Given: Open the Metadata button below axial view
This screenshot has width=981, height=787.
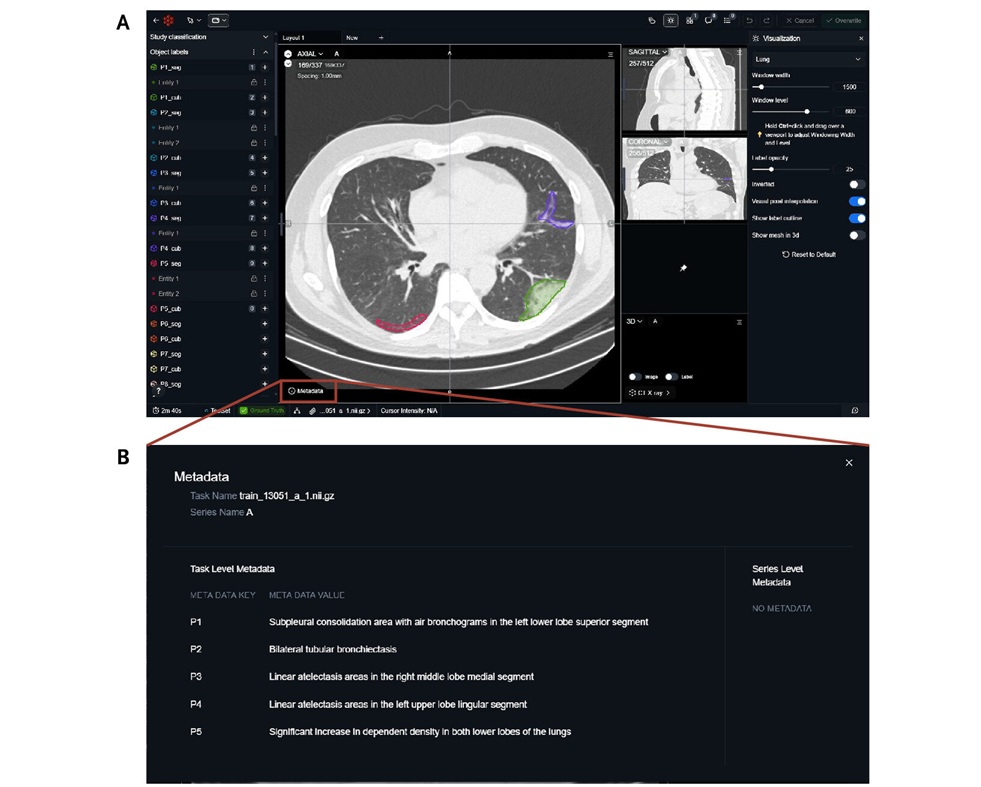Looking at the screenshot, I should click(x=306, y=391).
